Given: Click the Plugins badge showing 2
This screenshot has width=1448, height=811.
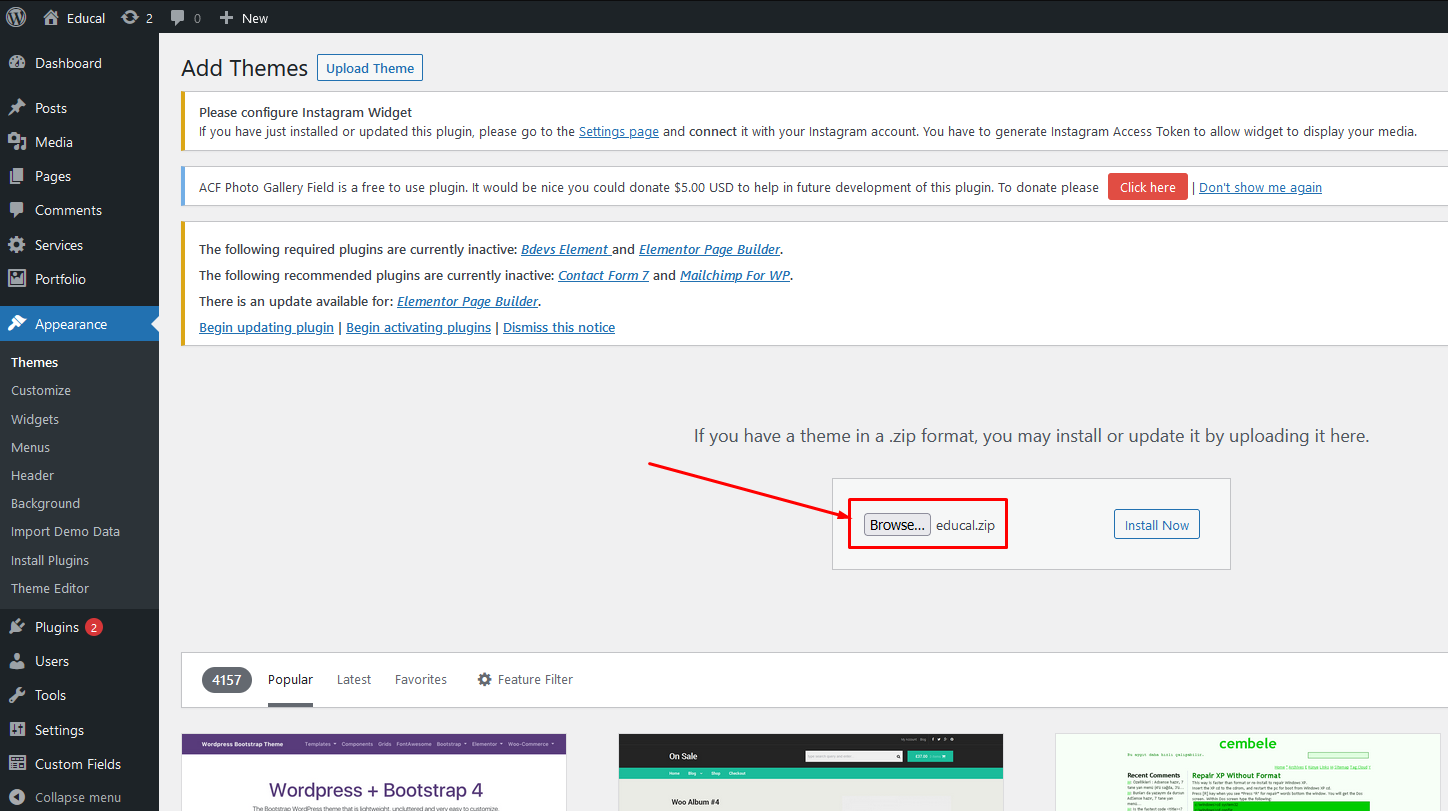Looking at the screenshot, I should (x=94, y=627).
